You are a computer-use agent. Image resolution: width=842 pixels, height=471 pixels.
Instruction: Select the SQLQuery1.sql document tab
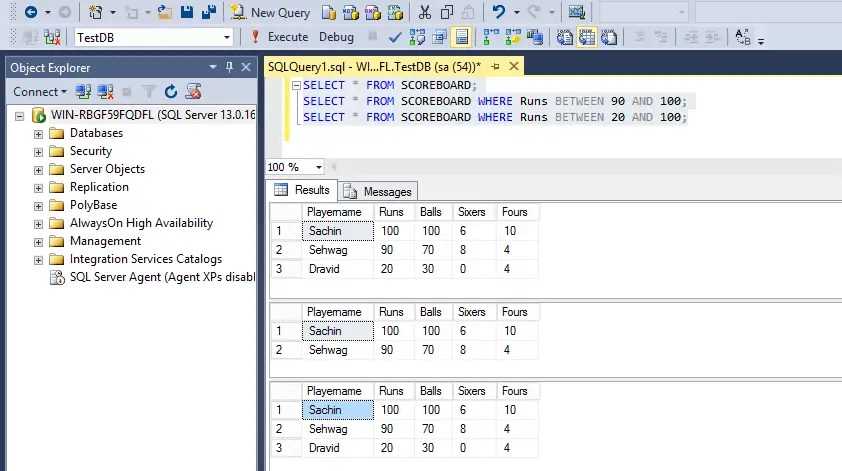374,67
